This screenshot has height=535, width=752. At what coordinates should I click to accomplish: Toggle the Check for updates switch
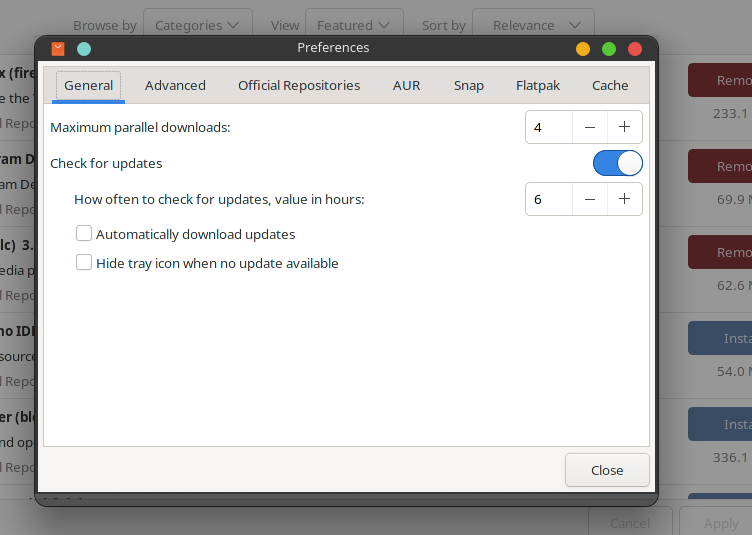point(618,163)
